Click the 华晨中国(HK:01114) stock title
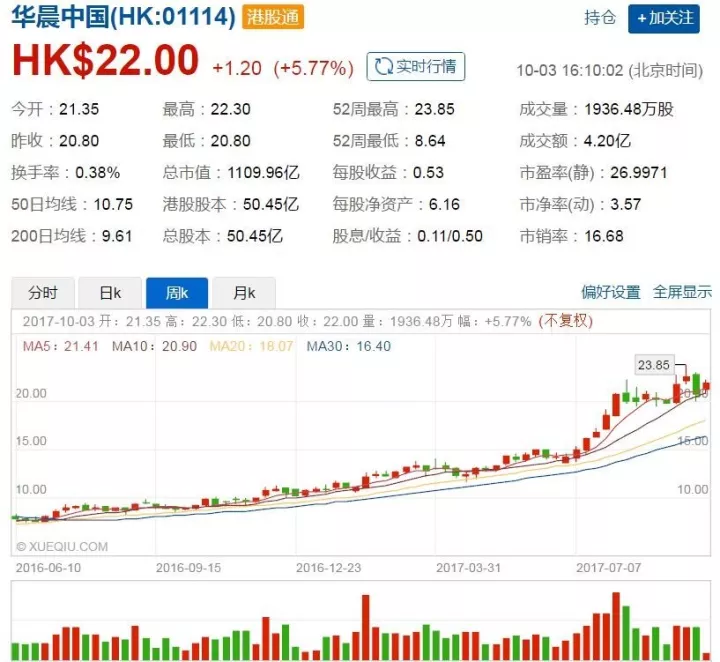Viewport: 720px width, 662px height. 124,17
